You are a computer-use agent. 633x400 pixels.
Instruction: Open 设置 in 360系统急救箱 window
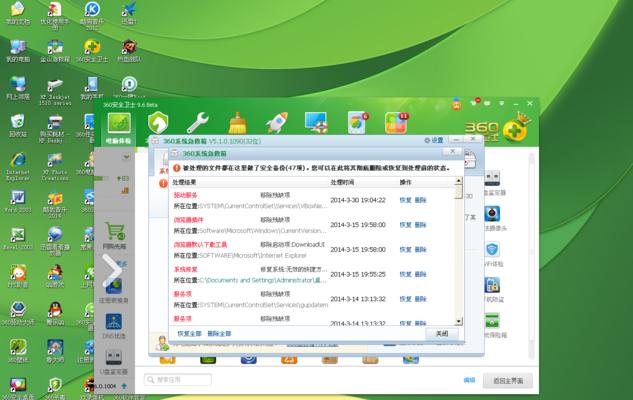point(434,140)
